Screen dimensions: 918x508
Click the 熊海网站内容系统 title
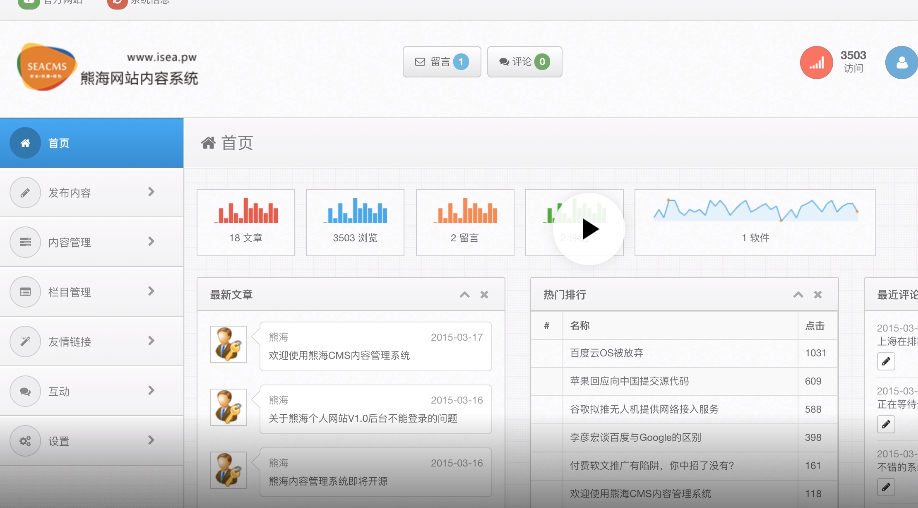pyautogui.click(x=139, y=78)
